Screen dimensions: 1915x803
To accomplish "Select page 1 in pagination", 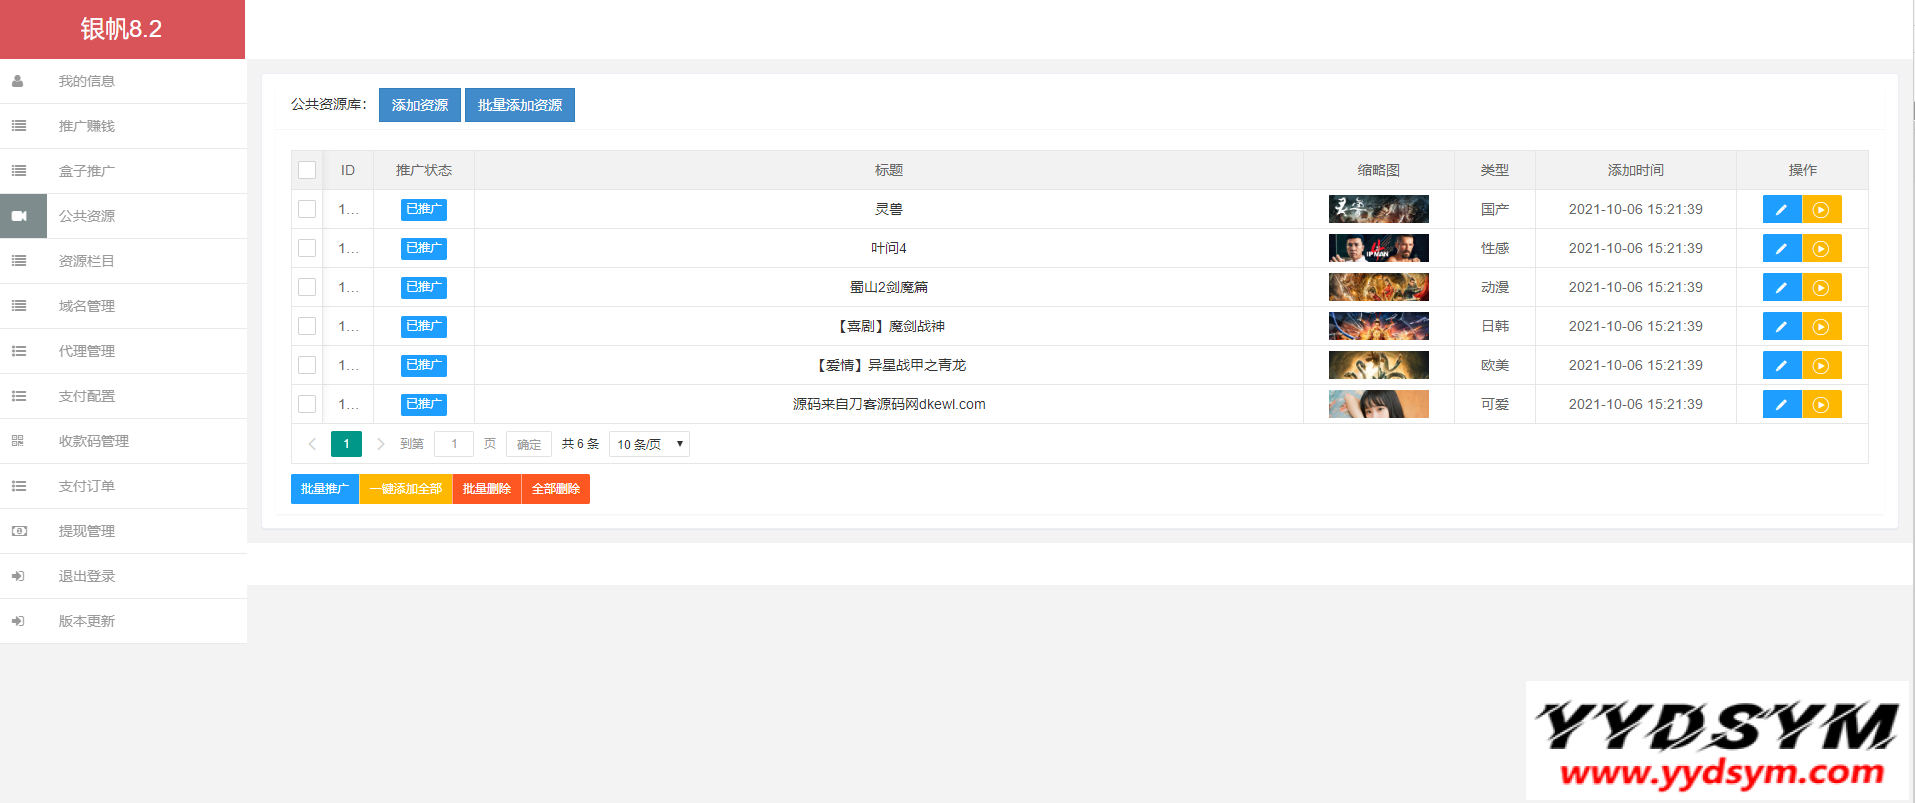I will coord(346,444).
